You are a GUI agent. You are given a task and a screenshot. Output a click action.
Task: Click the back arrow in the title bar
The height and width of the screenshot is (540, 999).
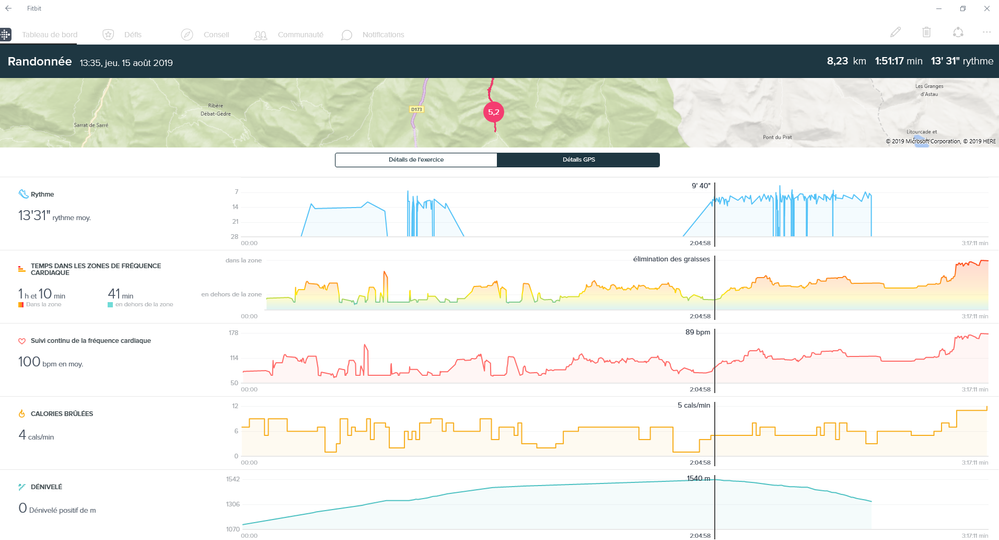[x=9, y=8]
